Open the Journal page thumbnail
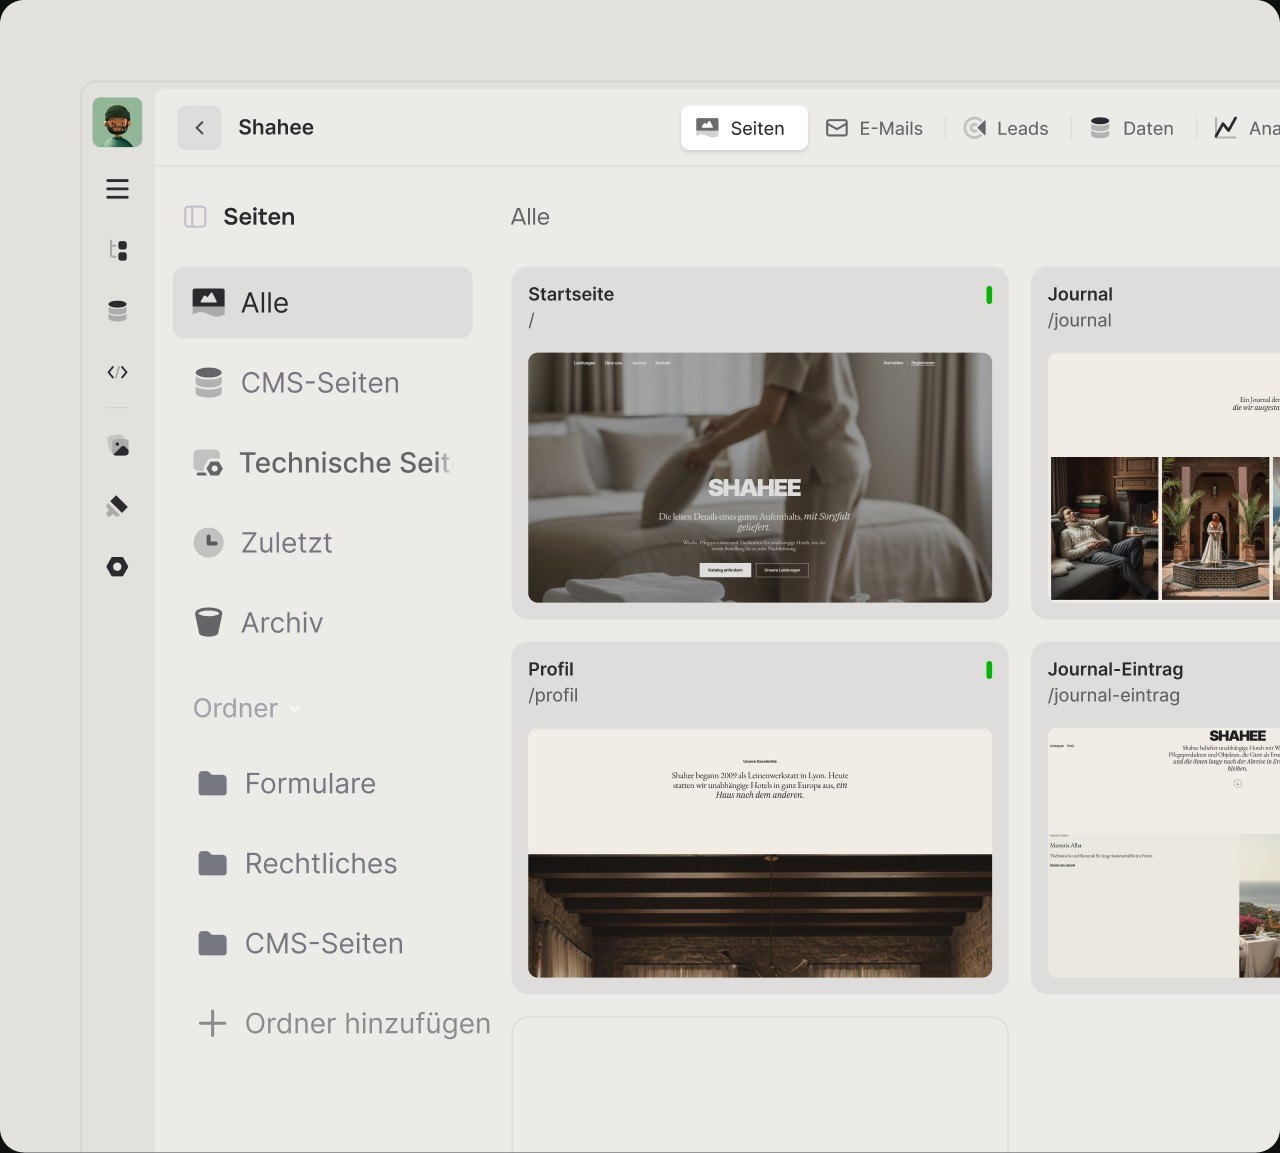 1164,477
